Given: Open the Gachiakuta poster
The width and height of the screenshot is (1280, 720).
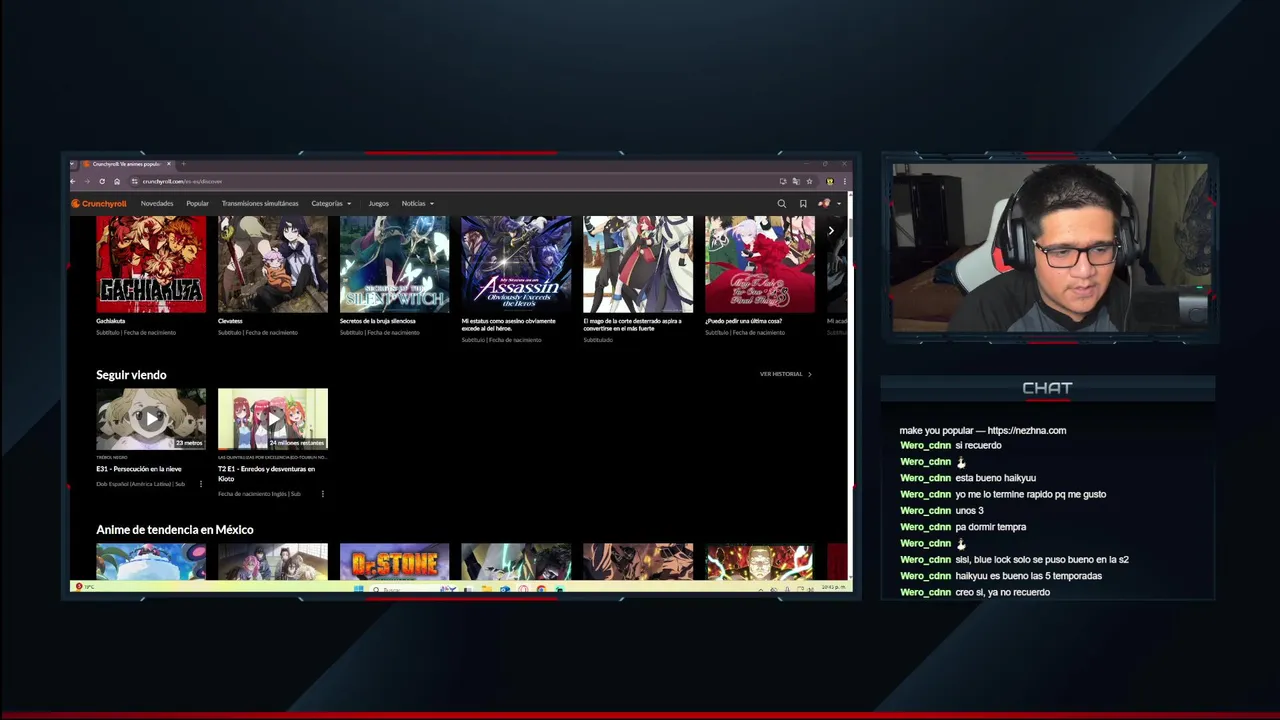Looking at the screenshot, I should click(x=151, y=264).
